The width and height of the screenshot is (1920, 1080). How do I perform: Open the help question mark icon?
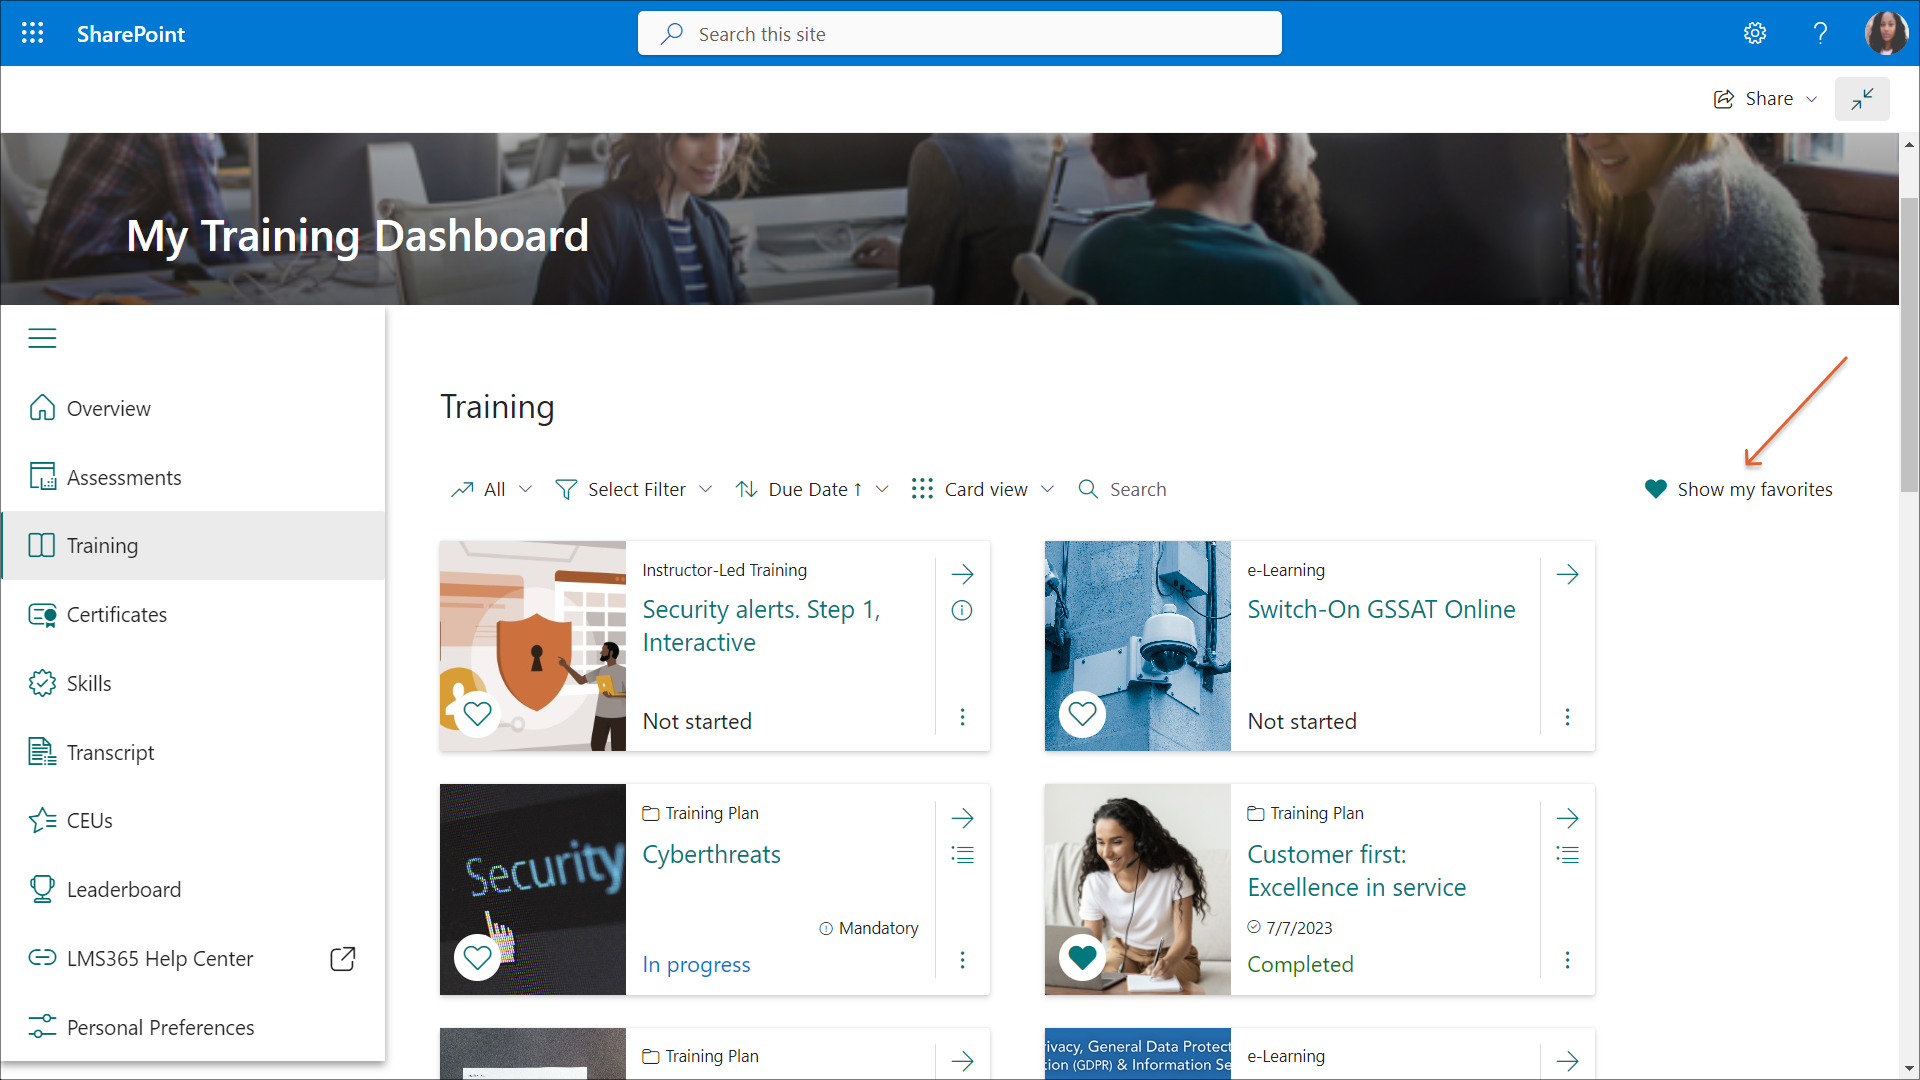(x=1820, y=33)
